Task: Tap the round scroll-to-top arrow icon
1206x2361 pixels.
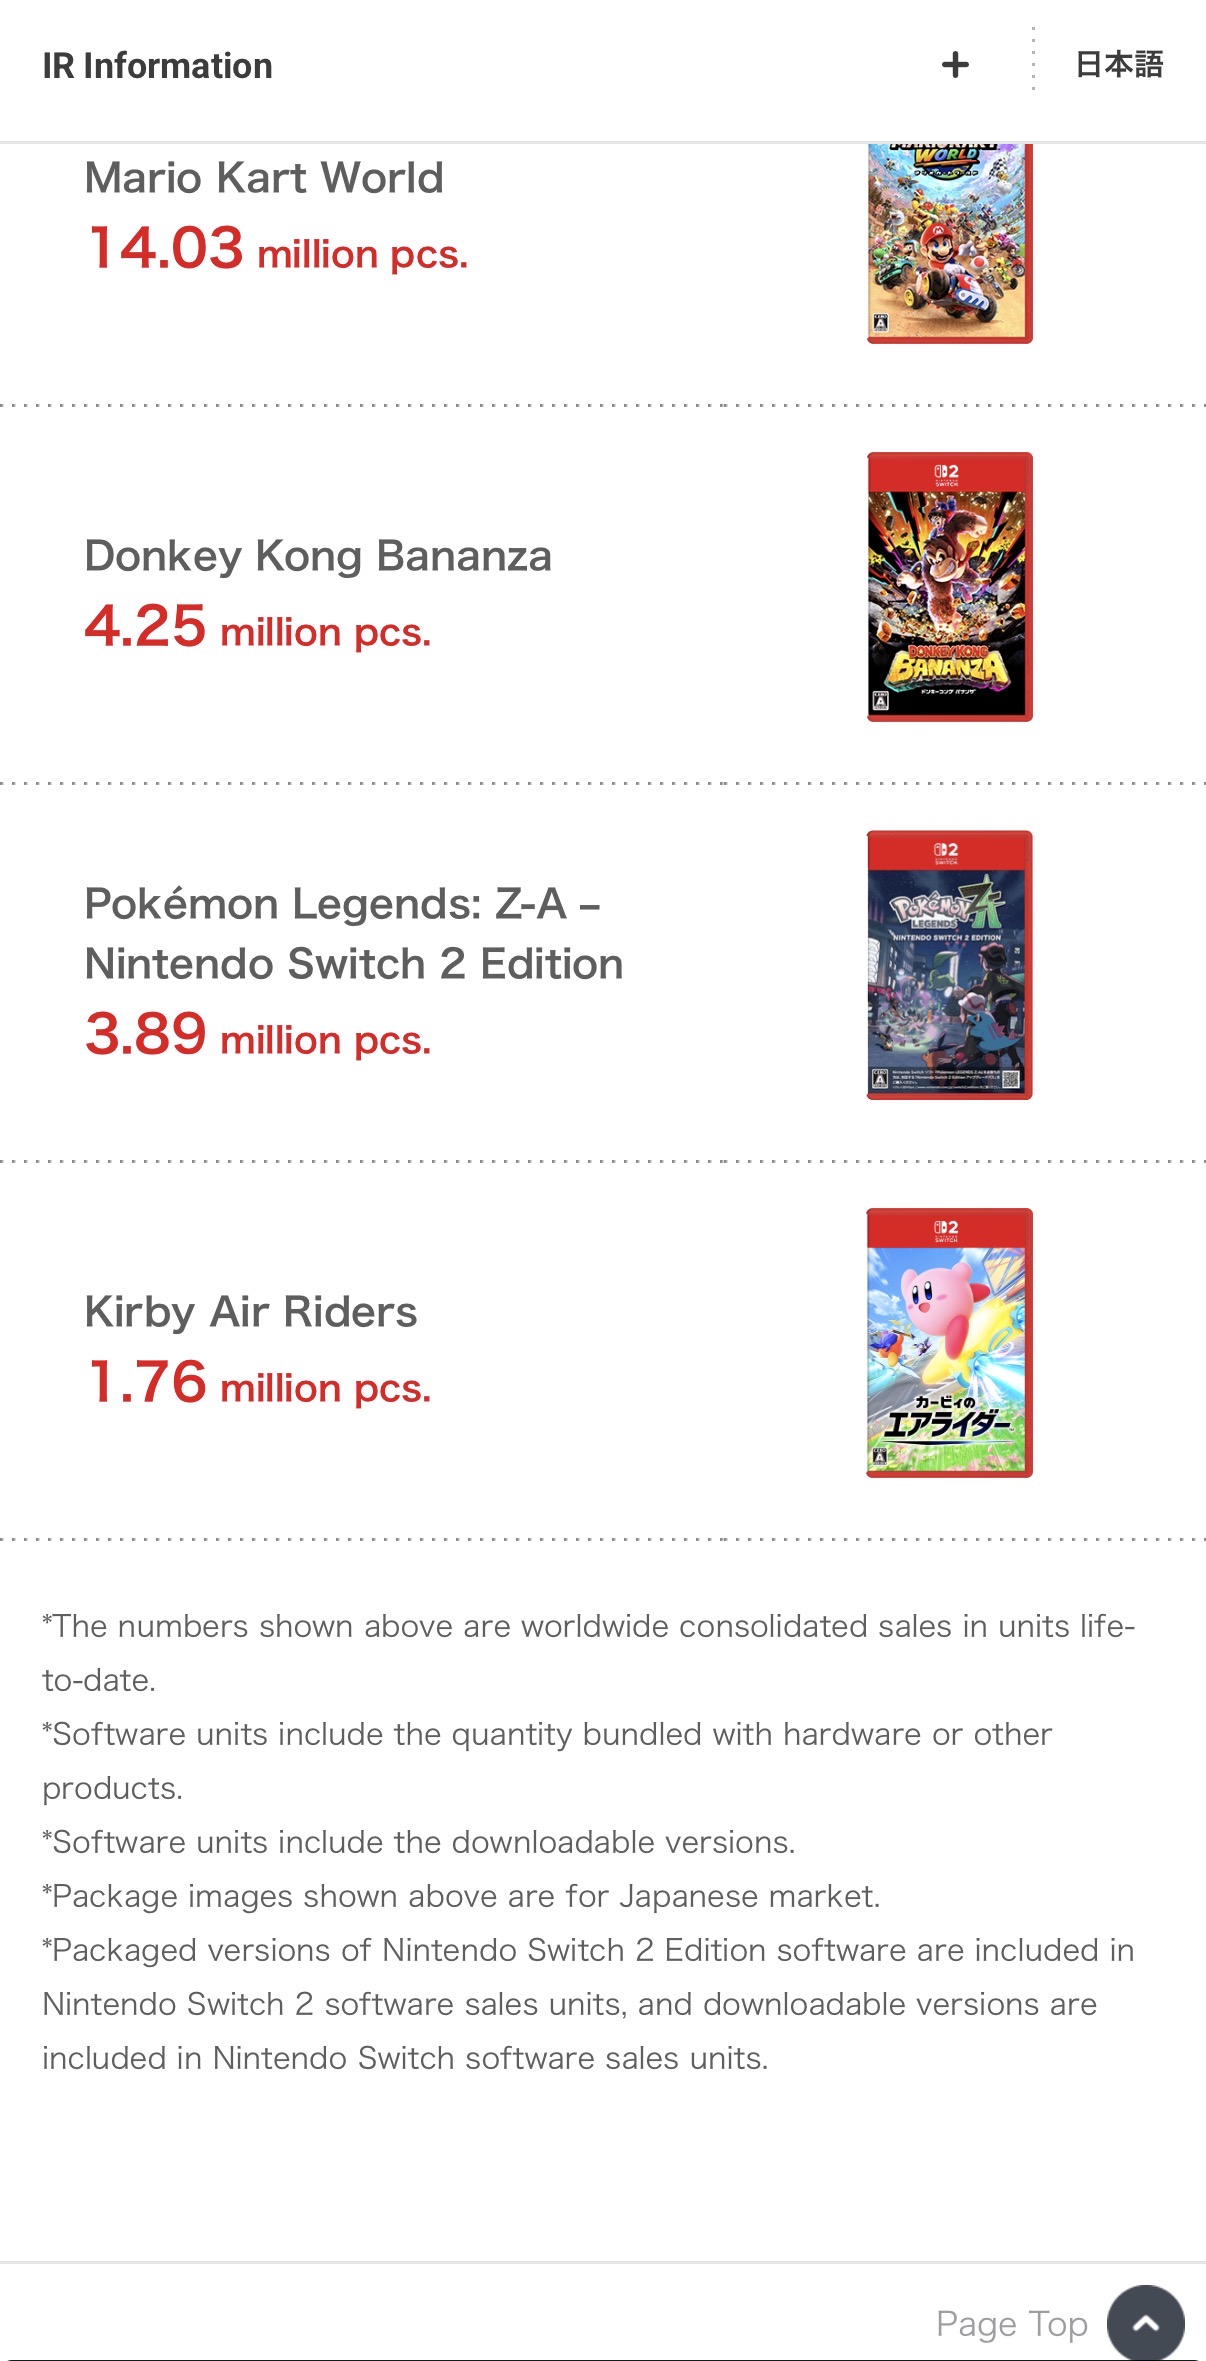Action: click(x=1145, y=2322)
